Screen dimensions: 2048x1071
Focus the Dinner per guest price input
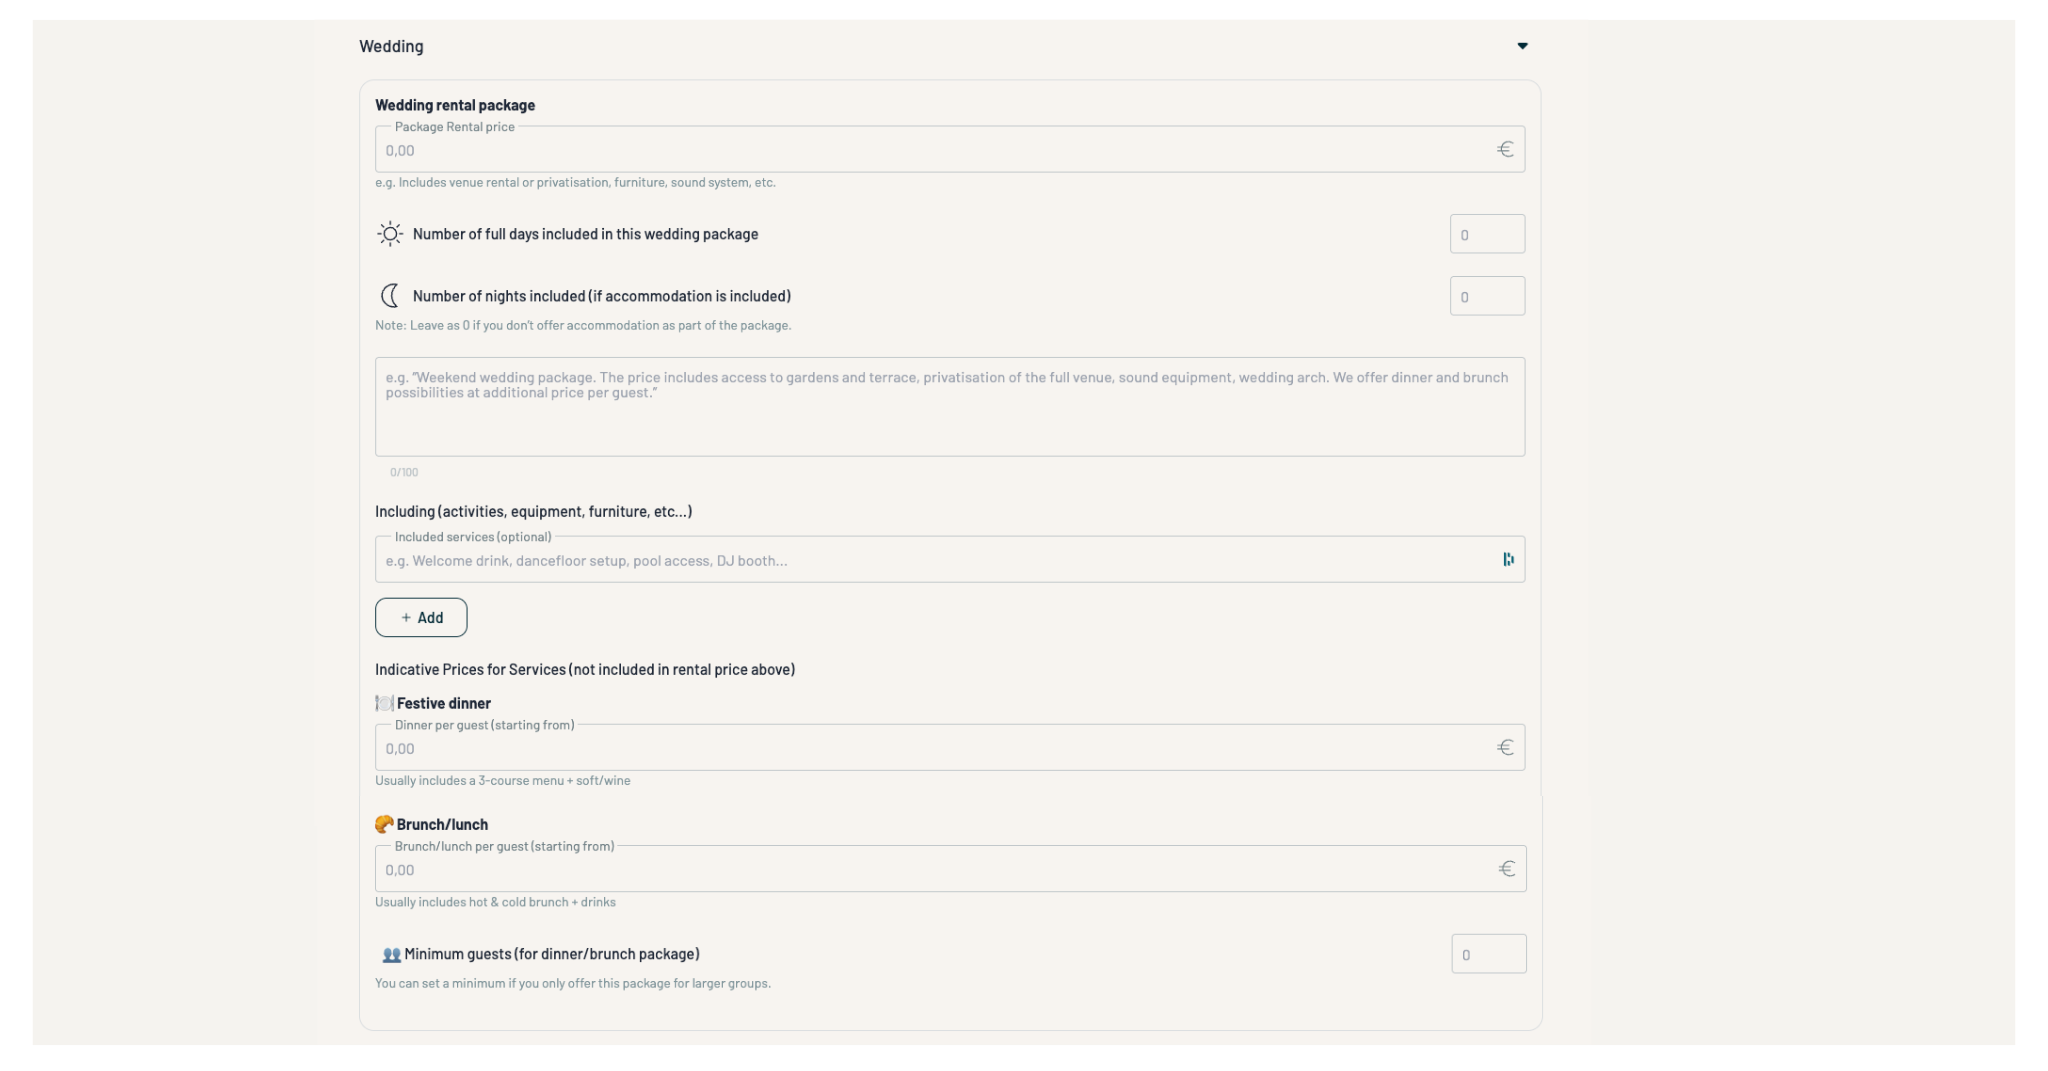tap(930, 749)
